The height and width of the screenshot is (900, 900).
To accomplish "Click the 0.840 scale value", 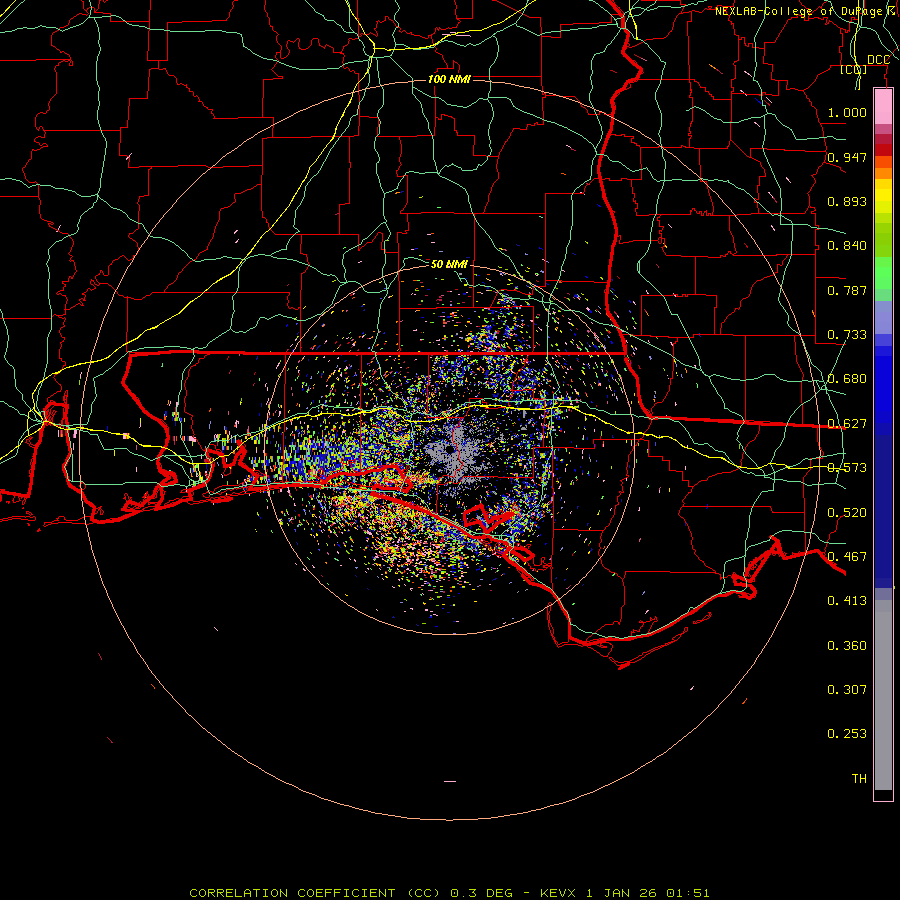I will click(847, 246).
